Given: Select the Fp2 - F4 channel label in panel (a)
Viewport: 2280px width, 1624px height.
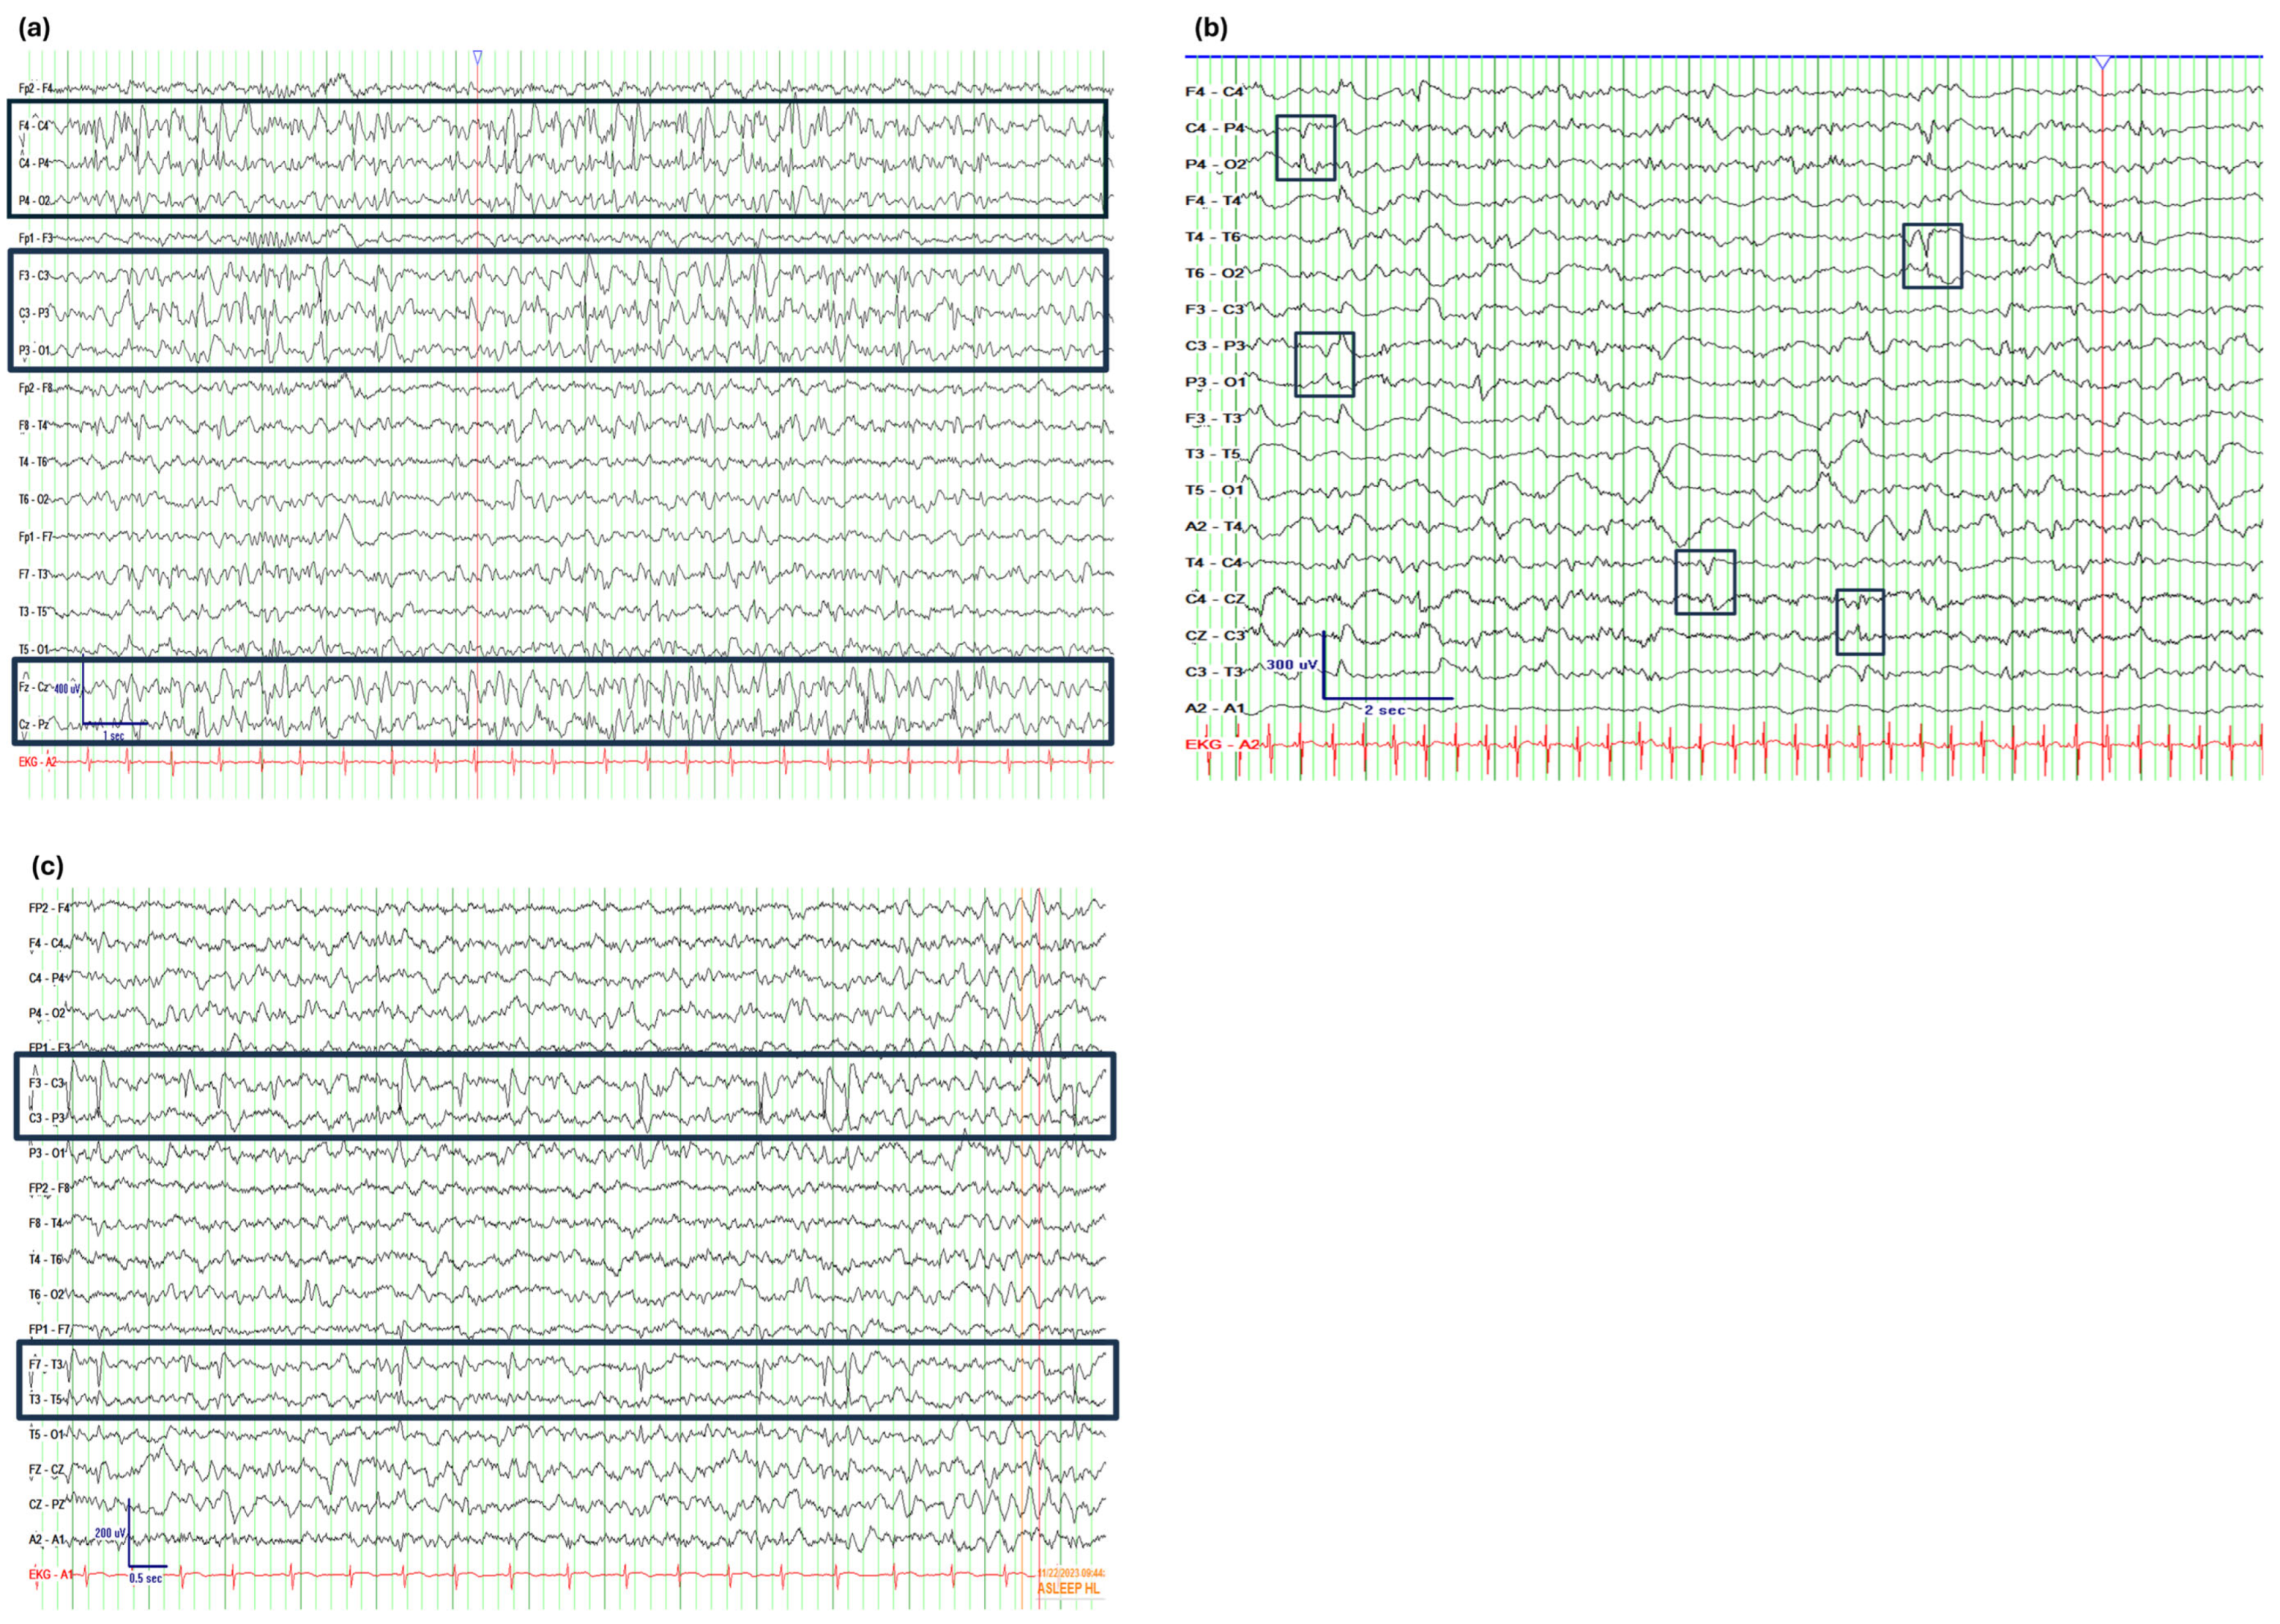Looking at the screenshot, I should pyautogui.click(x=35, y=89).
